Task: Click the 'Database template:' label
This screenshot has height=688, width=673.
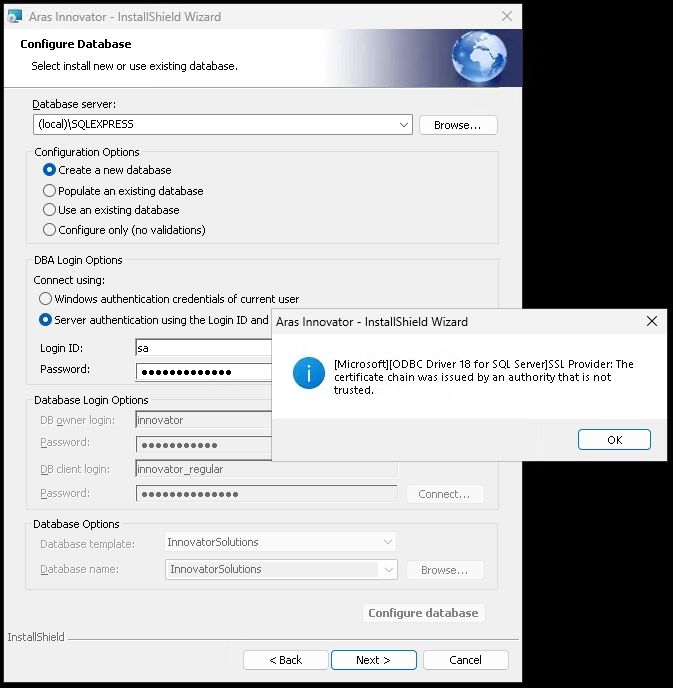Action: click(x=87, y=544)
